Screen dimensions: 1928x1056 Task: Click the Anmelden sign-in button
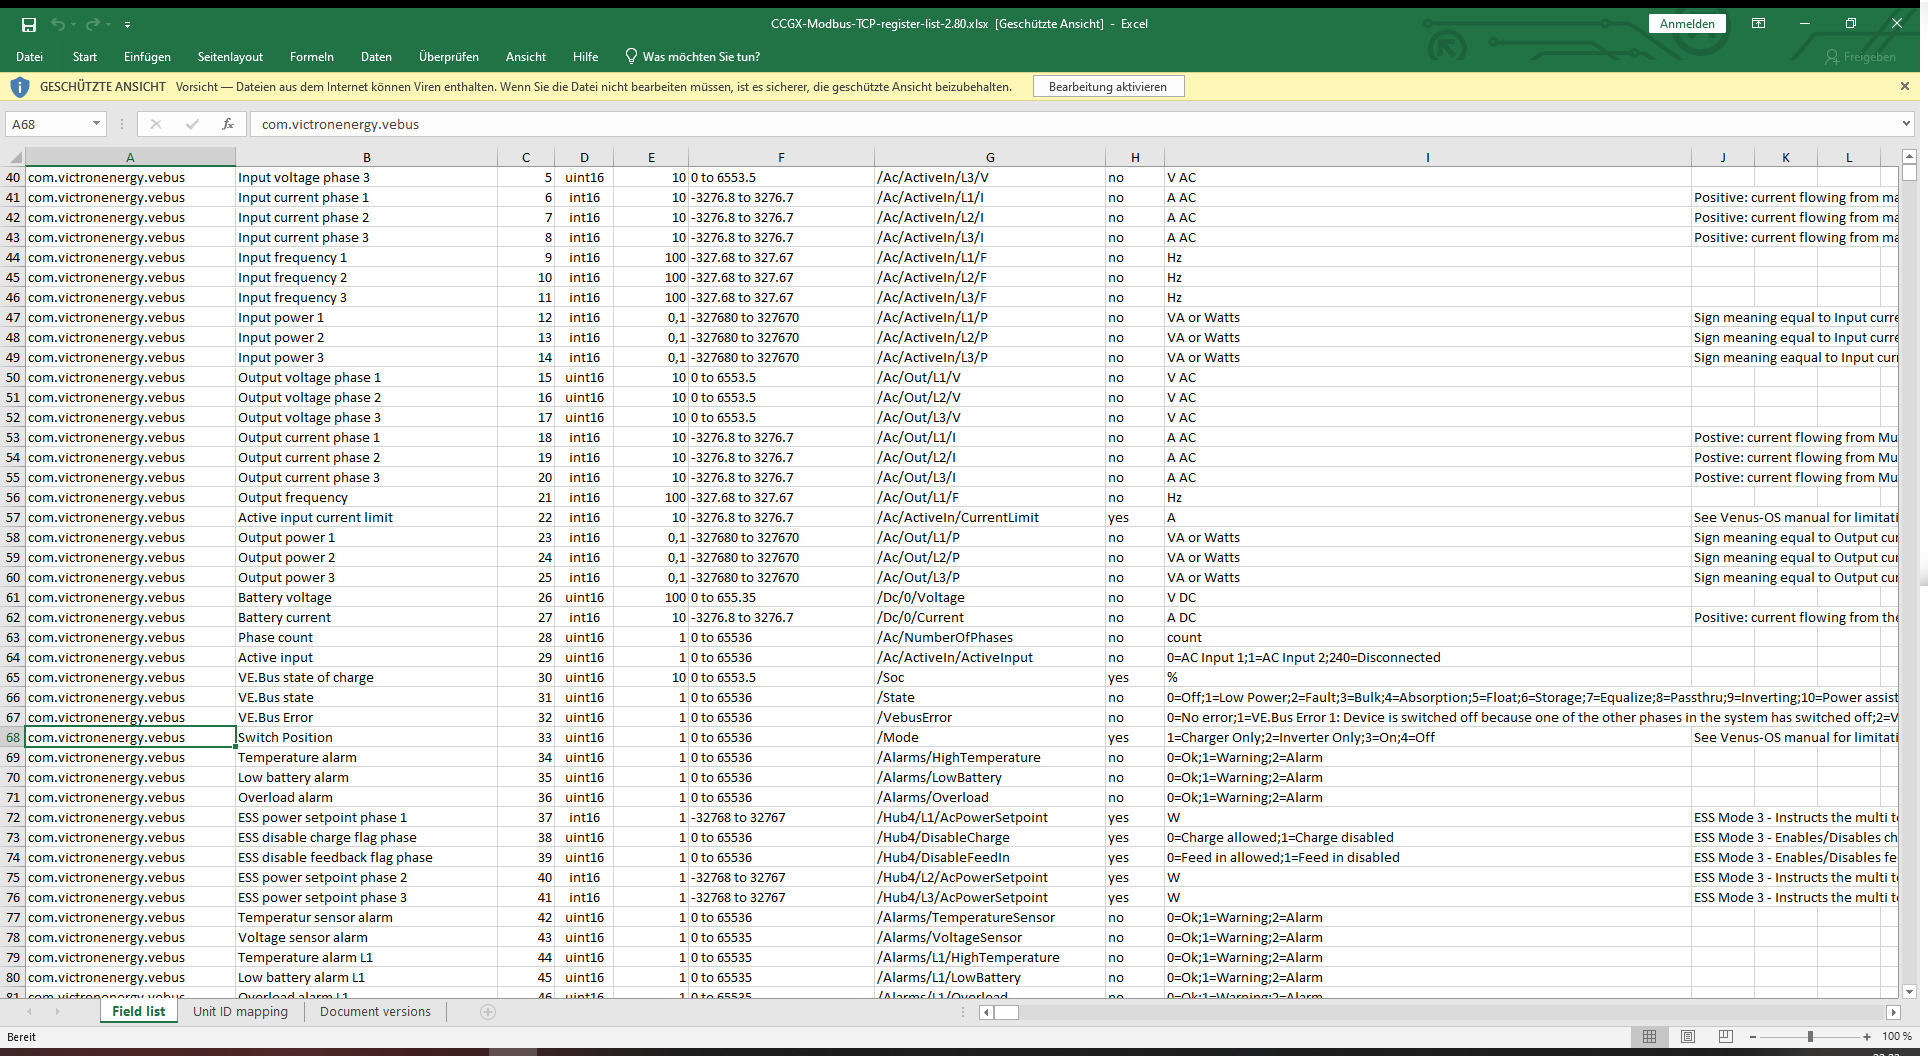(x=1687, y=23)
